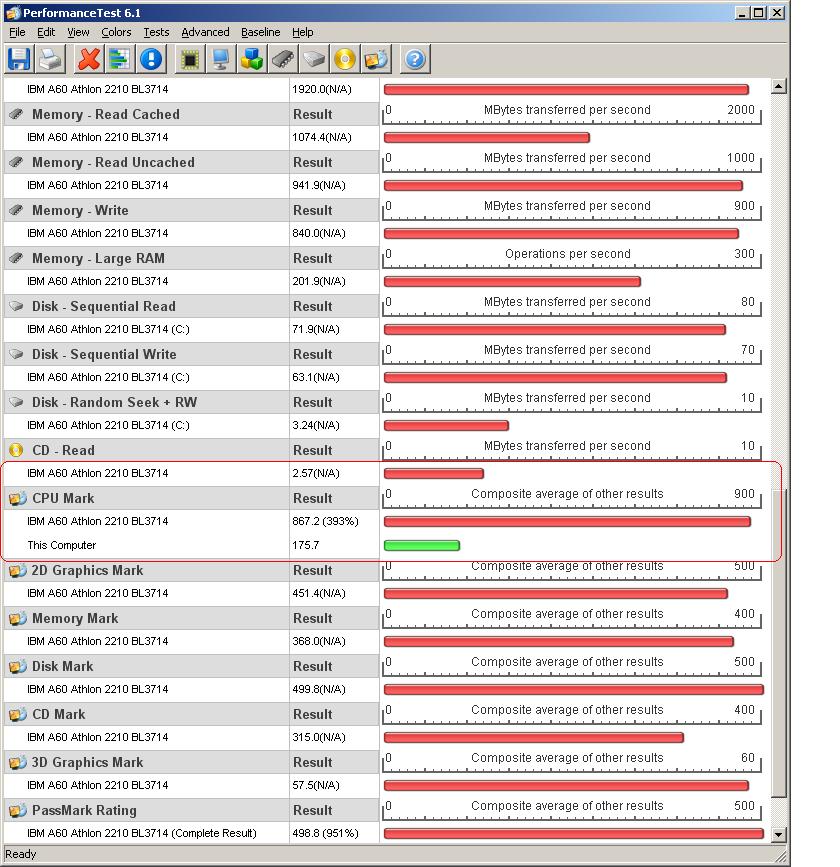Image resolution: width=840 pixels, height=867 pixels.
Task: Run the memory test RAM chip icon
Action: pos(283,59)
